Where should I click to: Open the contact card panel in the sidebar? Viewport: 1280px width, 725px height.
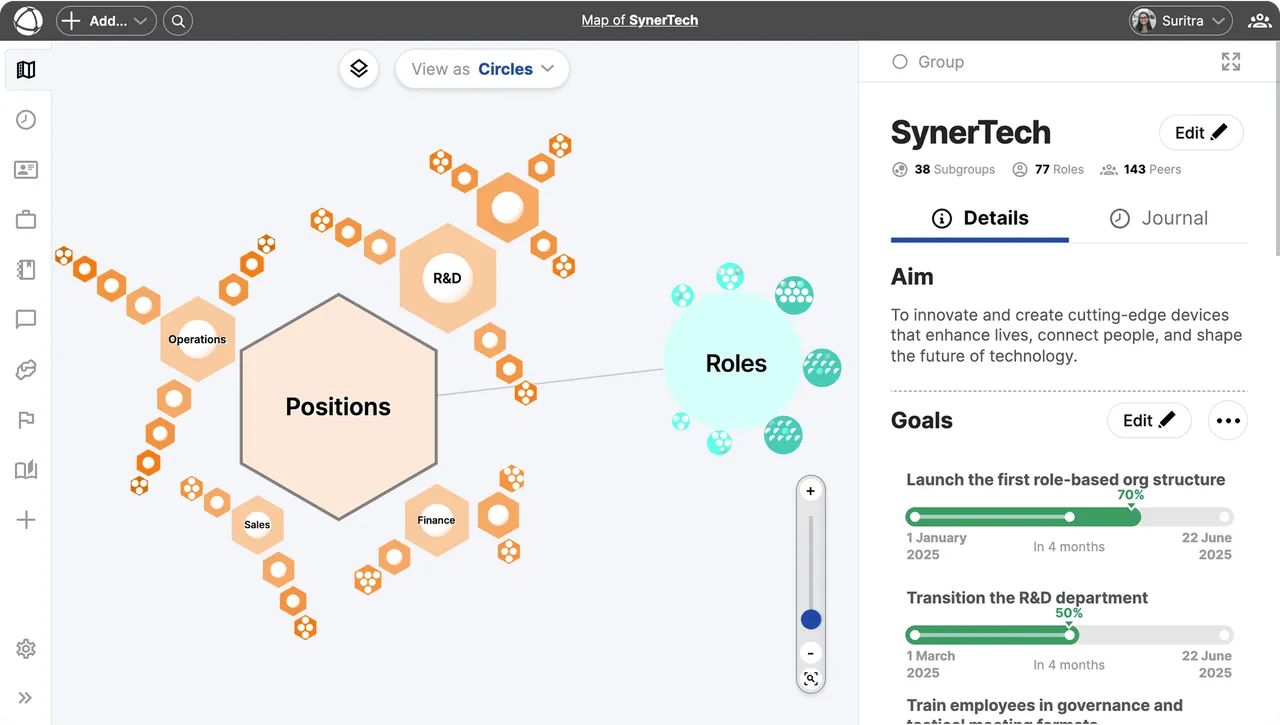[26, 169]
